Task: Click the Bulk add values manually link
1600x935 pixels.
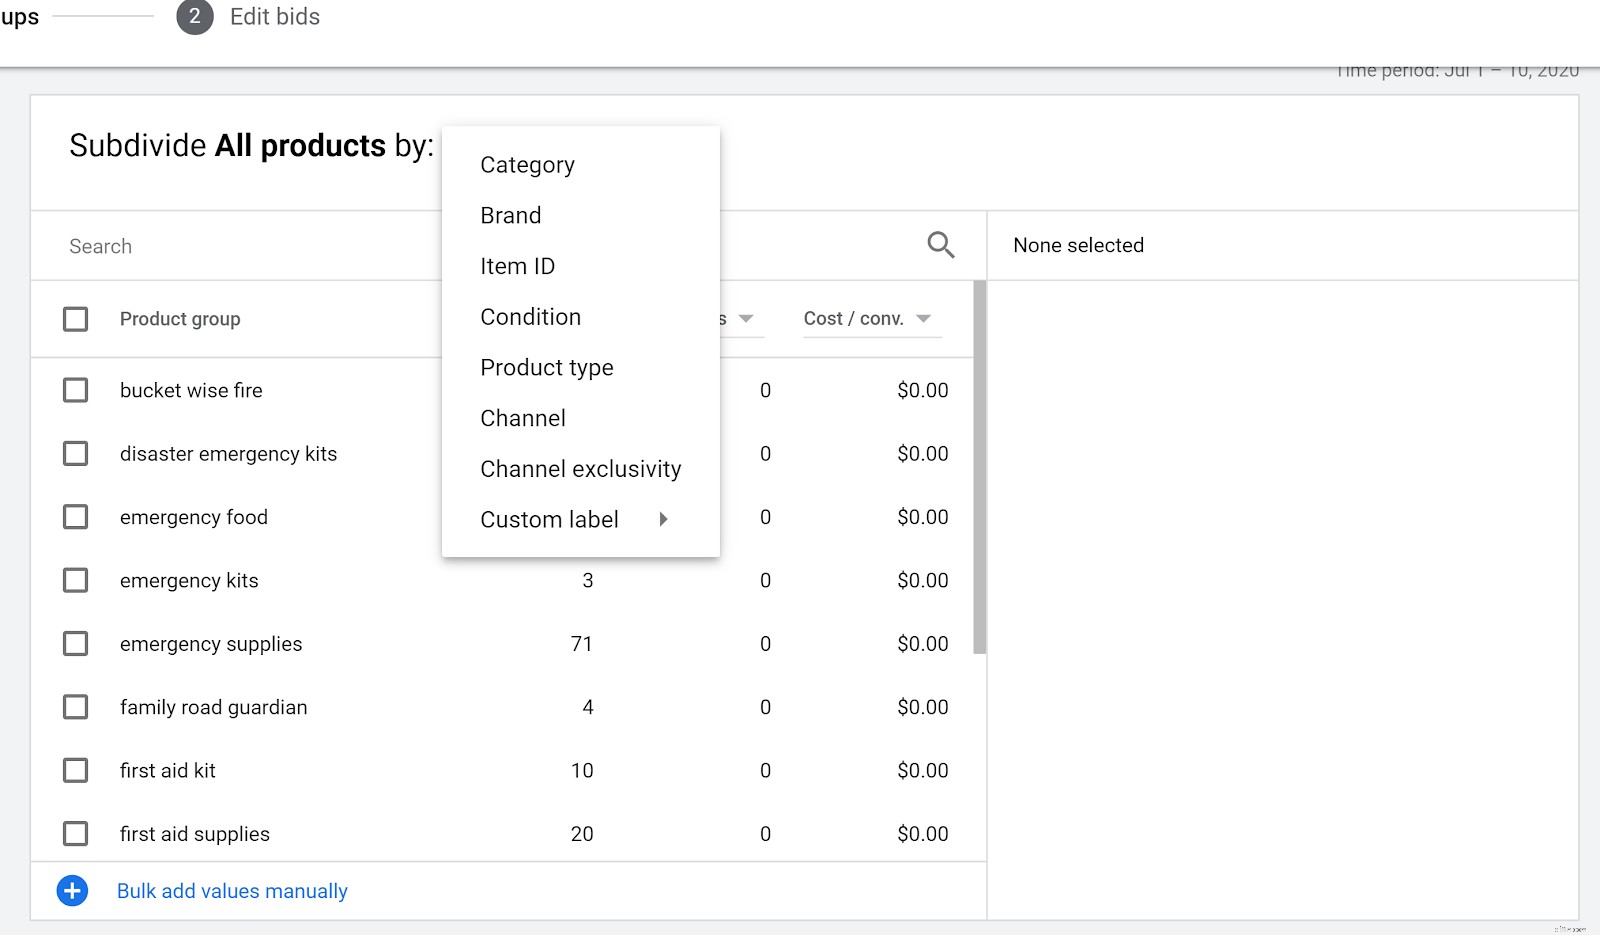Action: [232, 890]
